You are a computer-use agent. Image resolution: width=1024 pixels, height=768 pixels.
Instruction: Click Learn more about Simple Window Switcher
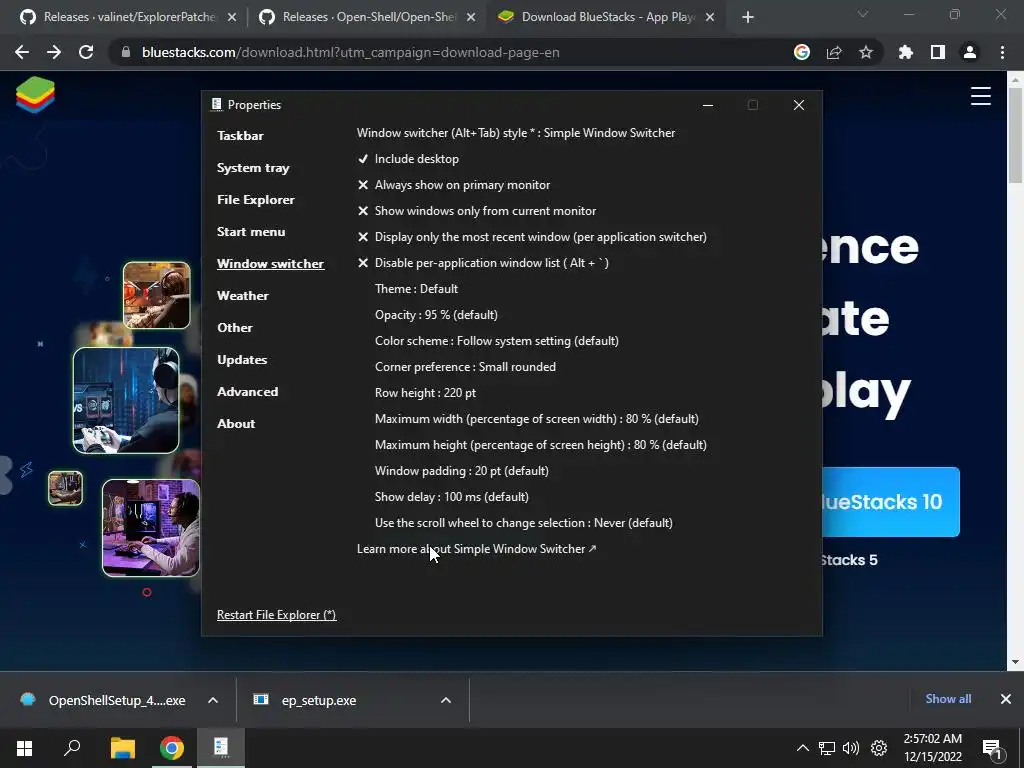click(x=477, y=549)
